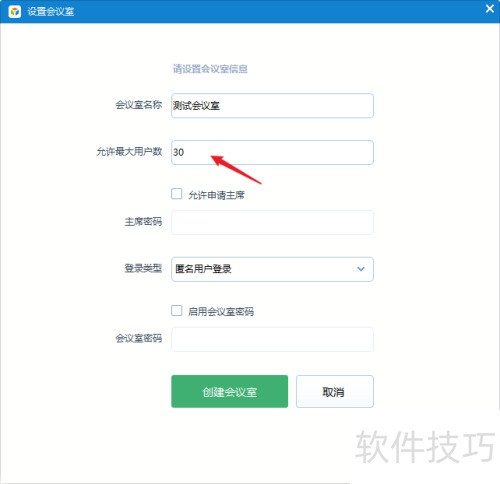Enable the 允许申请主席 checkbox
The image size is (500, 484).
[x=177, y=194]
